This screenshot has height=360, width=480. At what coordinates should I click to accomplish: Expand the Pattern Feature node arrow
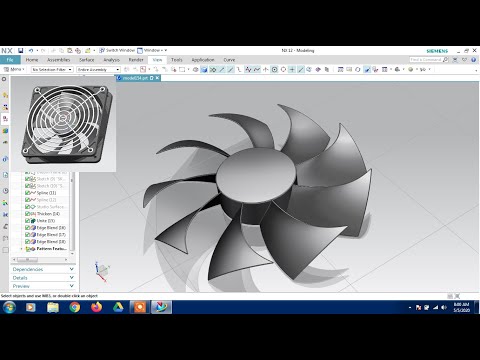[22, 249]
